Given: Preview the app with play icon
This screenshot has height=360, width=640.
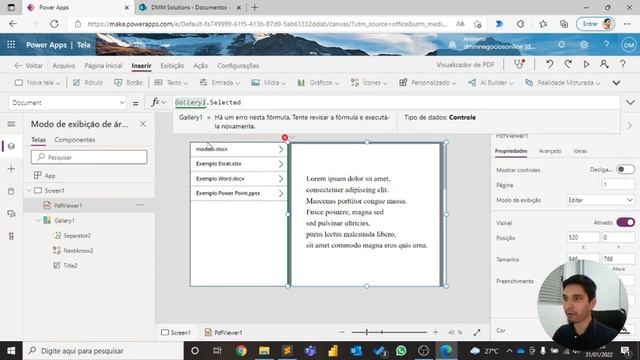Looking at the screenshot, I should point(586,64).
